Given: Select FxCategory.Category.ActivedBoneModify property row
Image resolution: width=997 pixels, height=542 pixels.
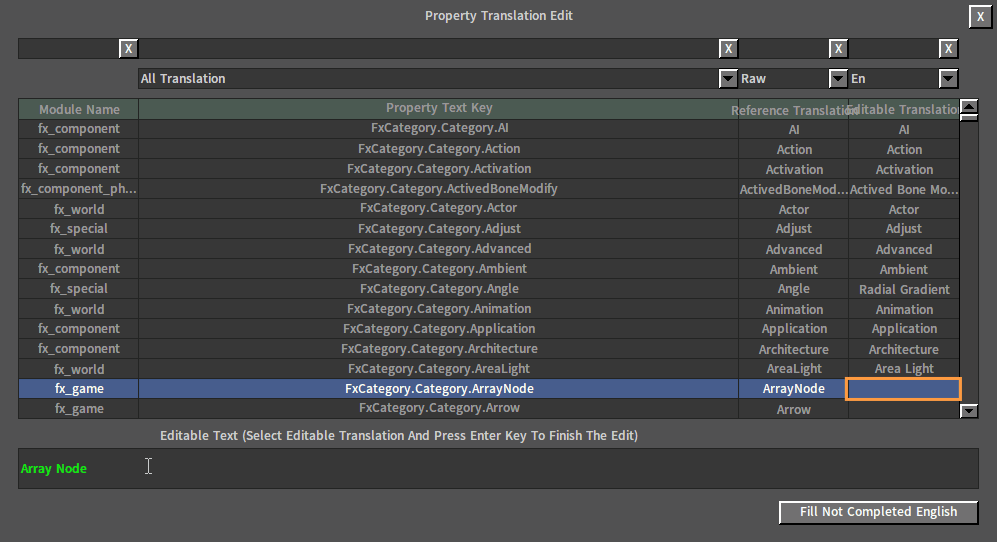Looking at the screenshot, I should (x=439, y=189).
